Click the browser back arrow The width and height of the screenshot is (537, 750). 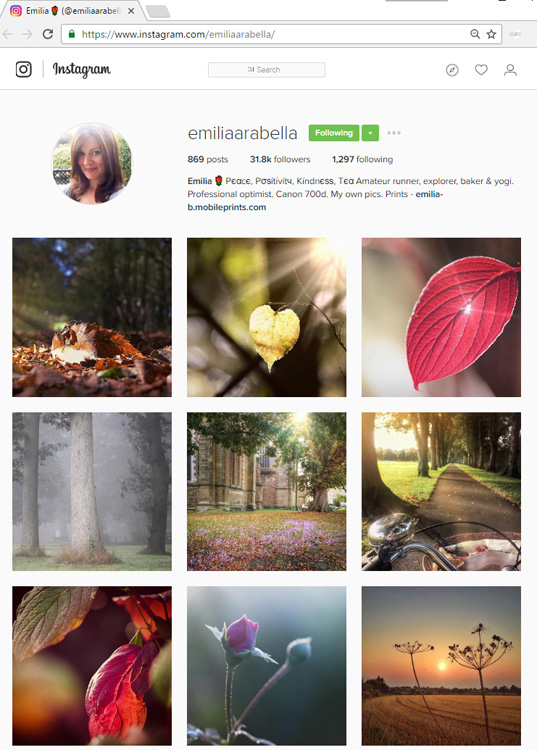(x=8, y=34)
